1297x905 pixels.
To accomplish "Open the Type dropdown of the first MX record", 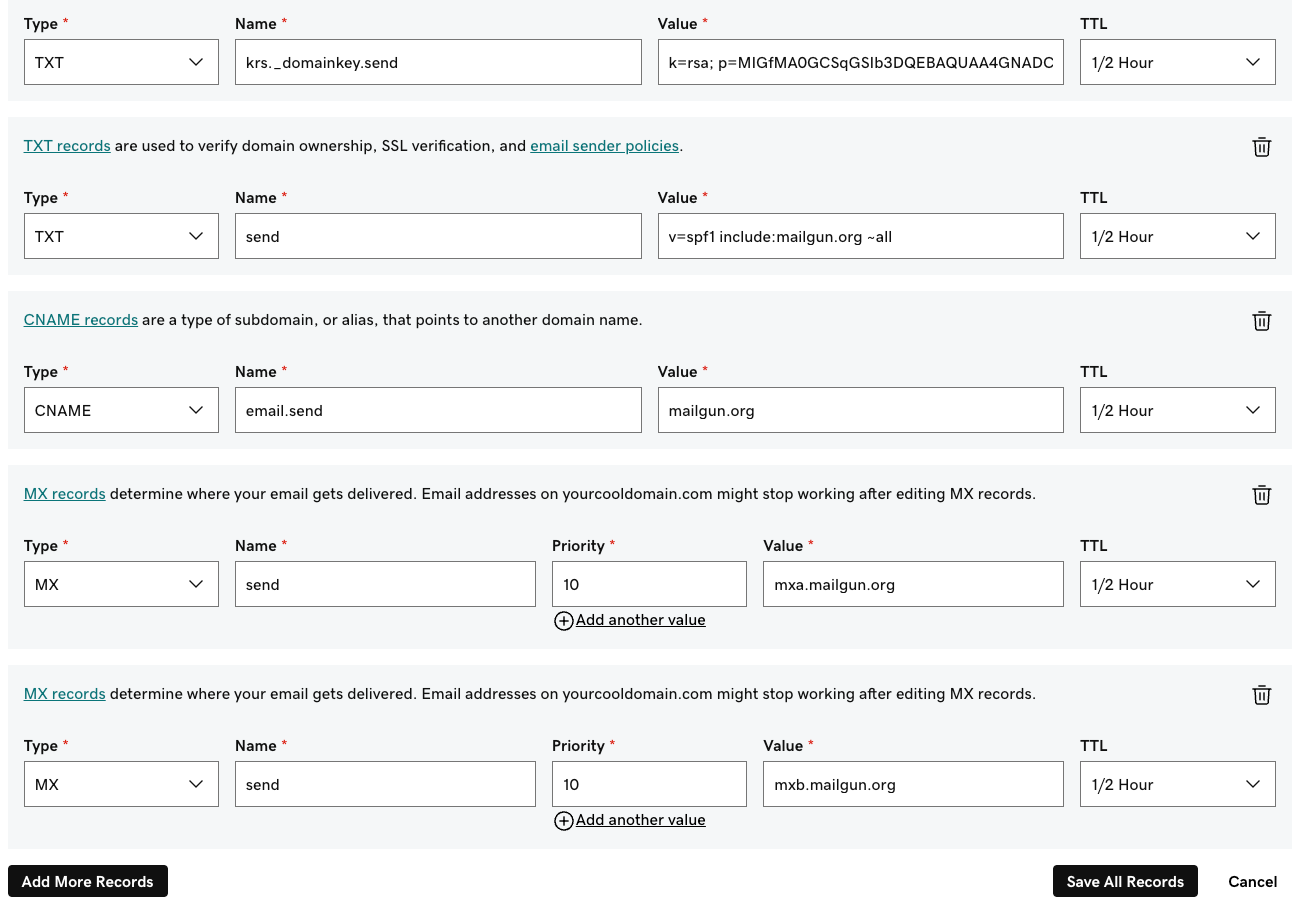I will (x=120, y=584).
